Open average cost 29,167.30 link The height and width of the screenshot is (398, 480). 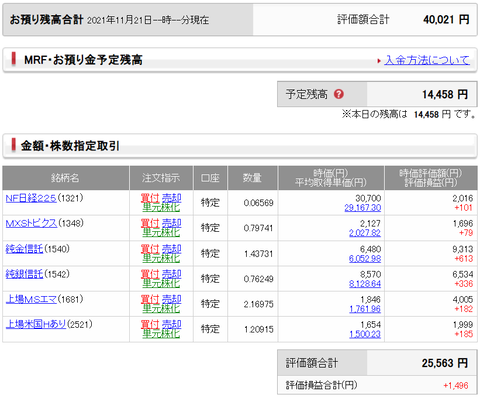click(x=363, y=208)
